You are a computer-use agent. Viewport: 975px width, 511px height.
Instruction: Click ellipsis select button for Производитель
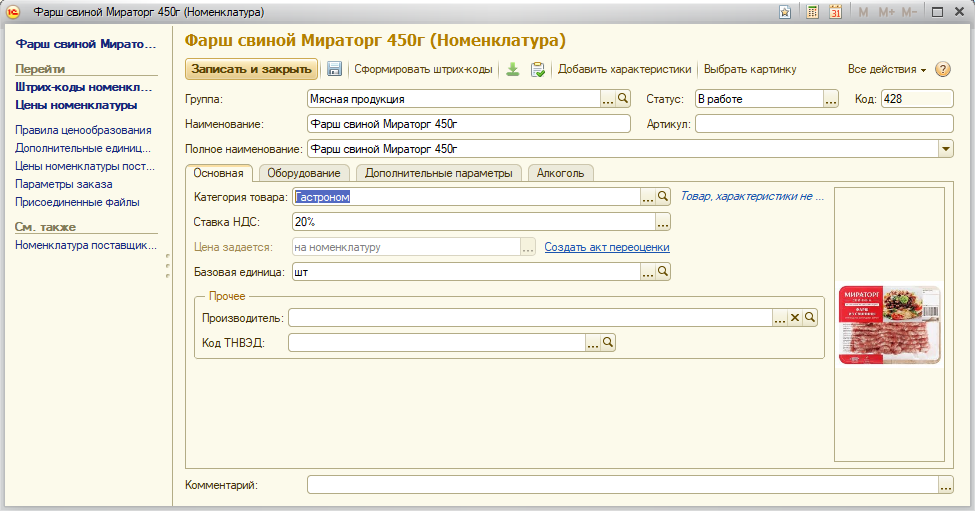780,318
